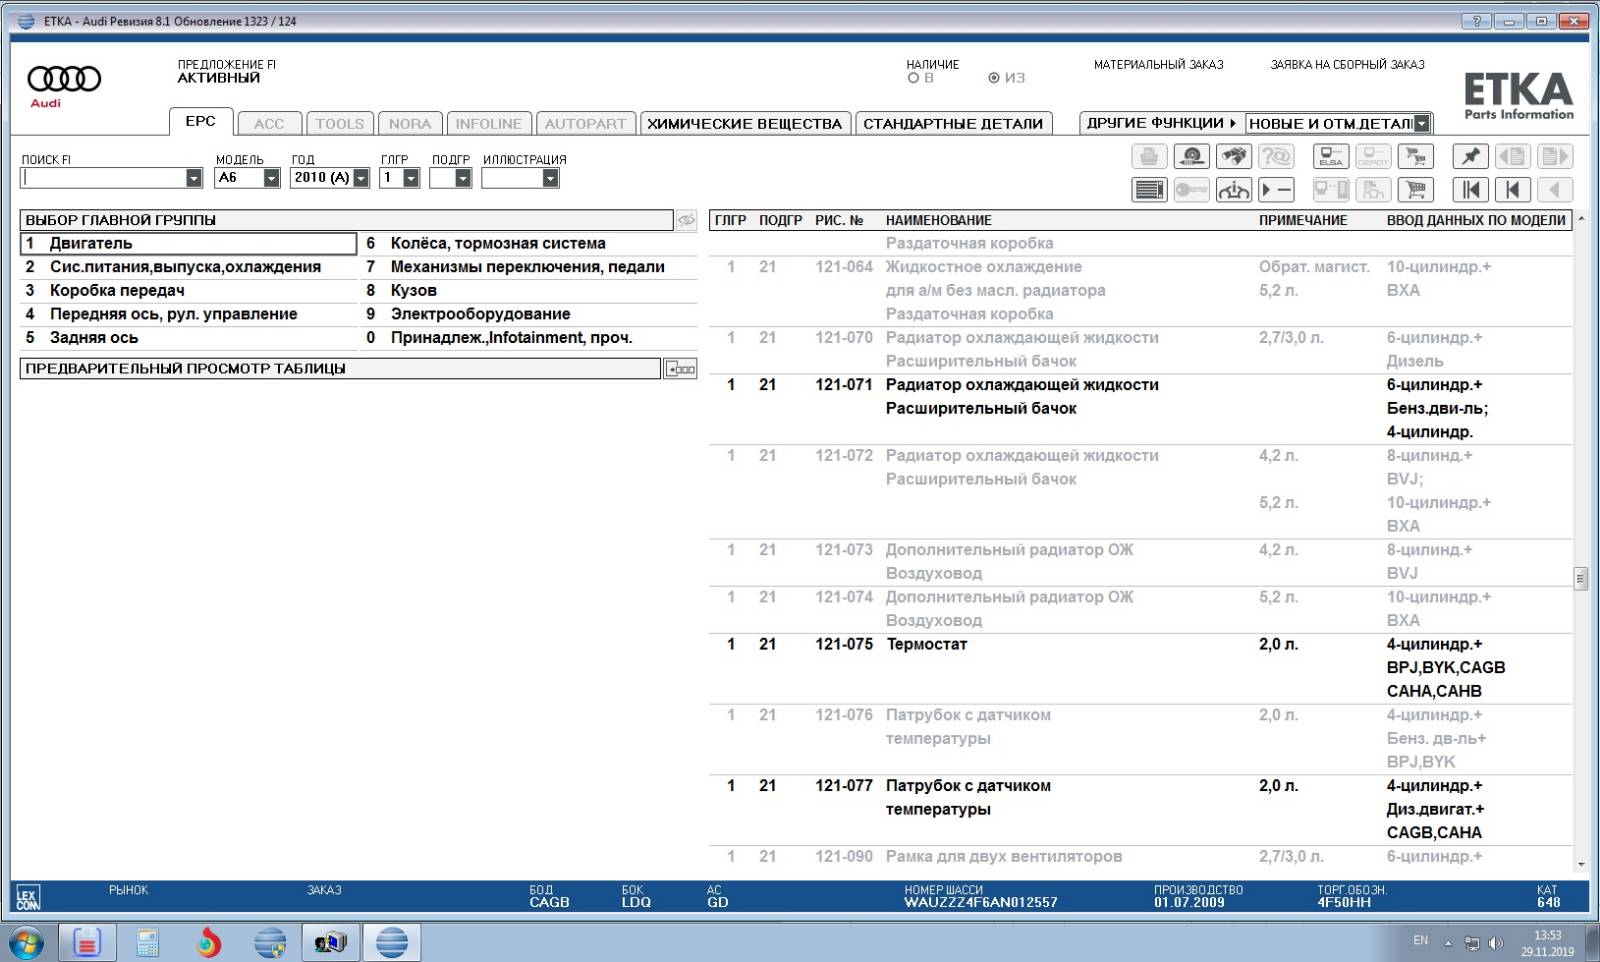
Task: Switch to the AUTOPART tab
Action: click(x=585, y=124)
